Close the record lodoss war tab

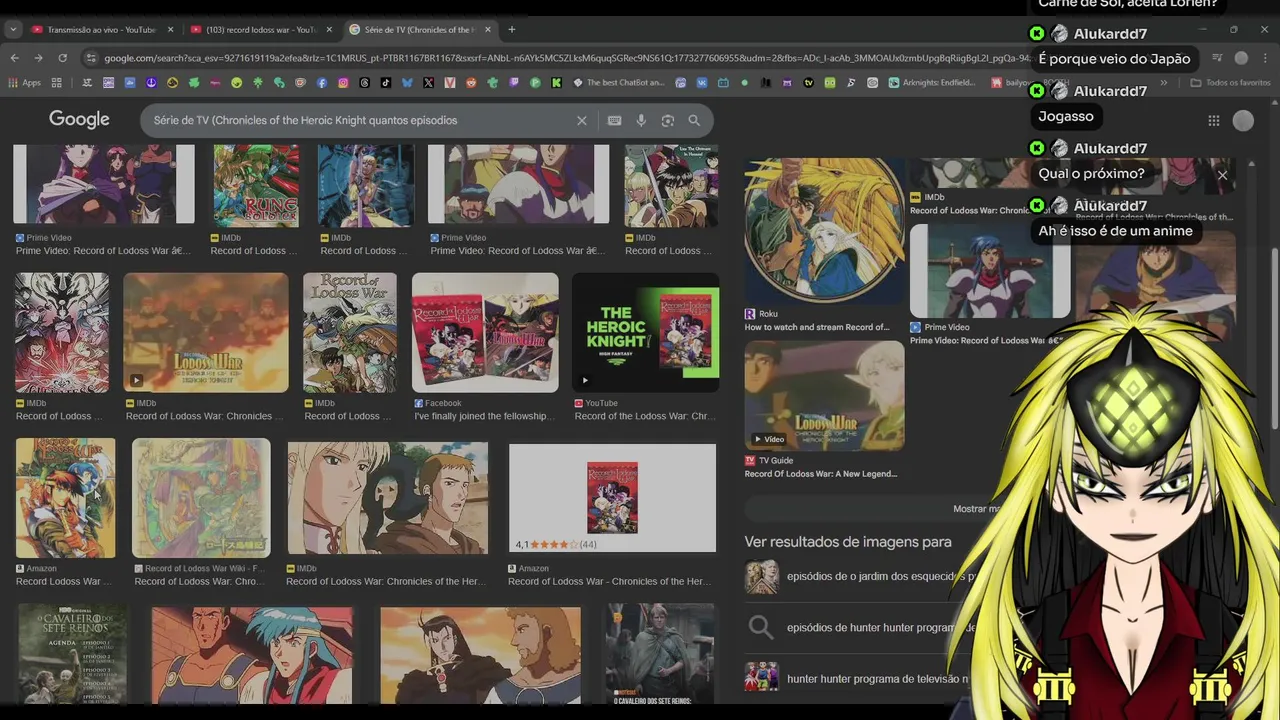coord(328,30)
